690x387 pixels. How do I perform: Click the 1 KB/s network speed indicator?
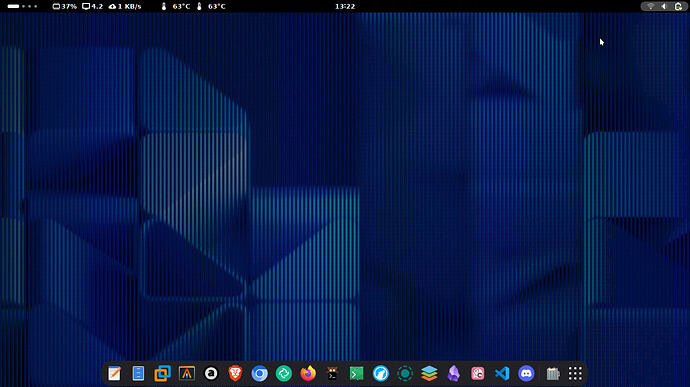125,6
